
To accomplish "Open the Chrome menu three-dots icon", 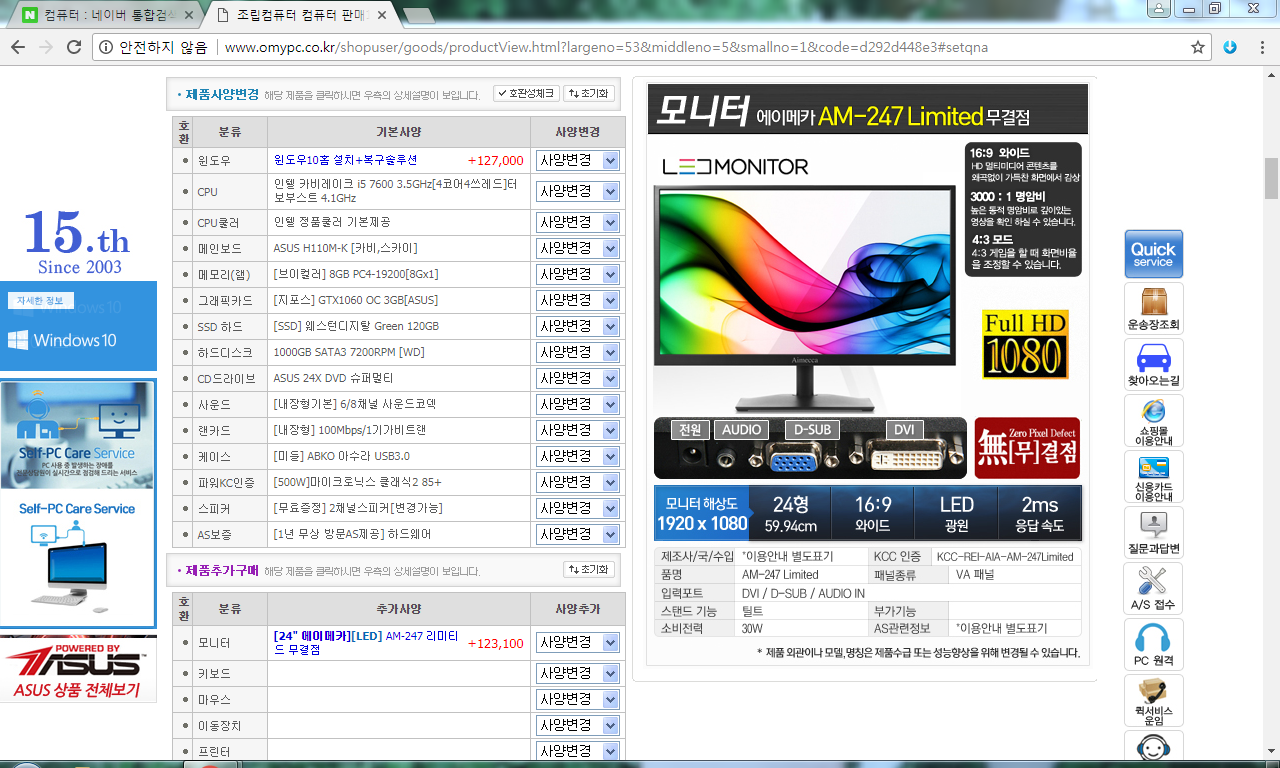I will [x=1261, y=47].
